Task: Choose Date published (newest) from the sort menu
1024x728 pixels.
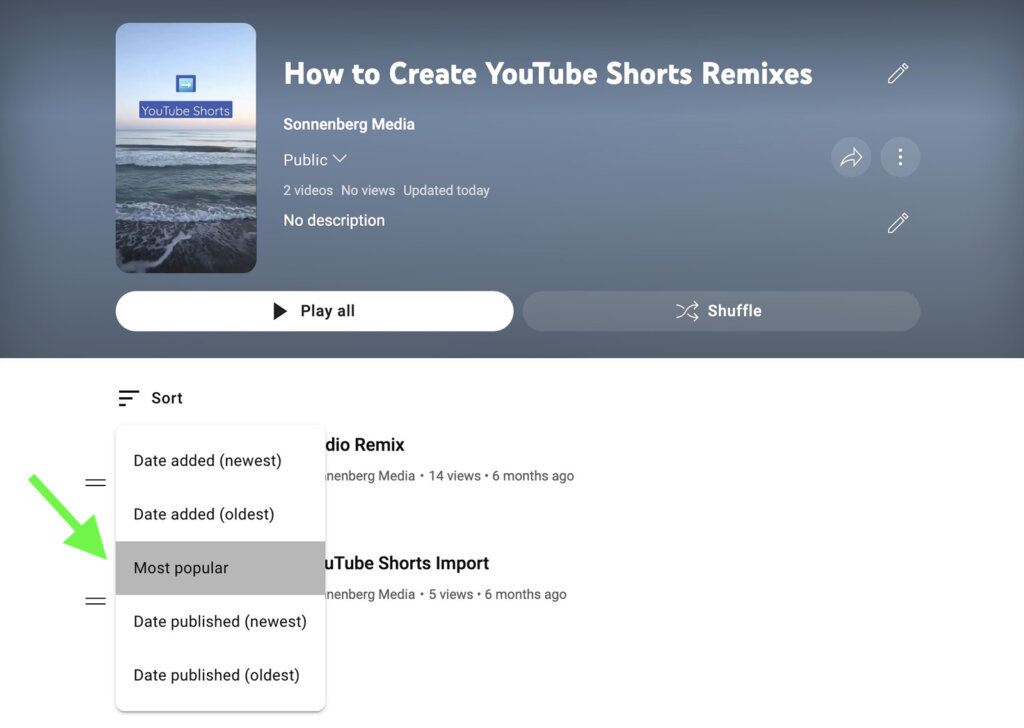Action: click(220, 621)
